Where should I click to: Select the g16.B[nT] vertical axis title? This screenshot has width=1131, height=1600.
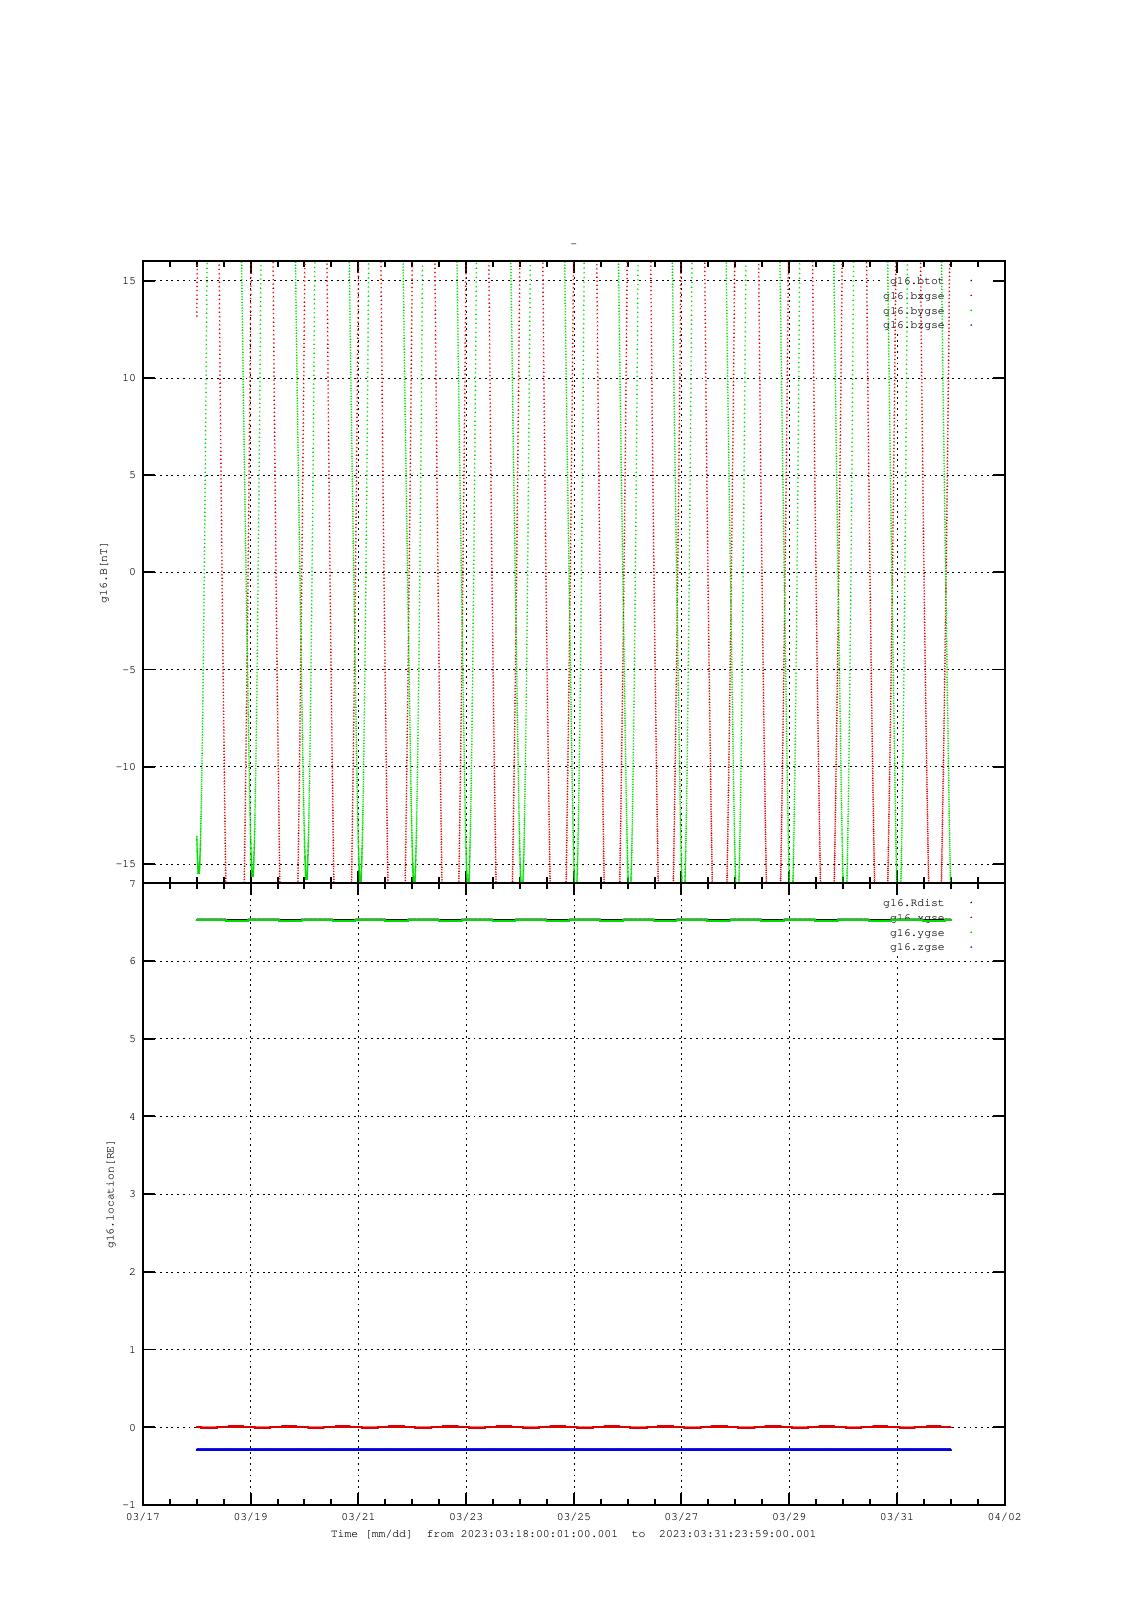[x=105, y=572]
